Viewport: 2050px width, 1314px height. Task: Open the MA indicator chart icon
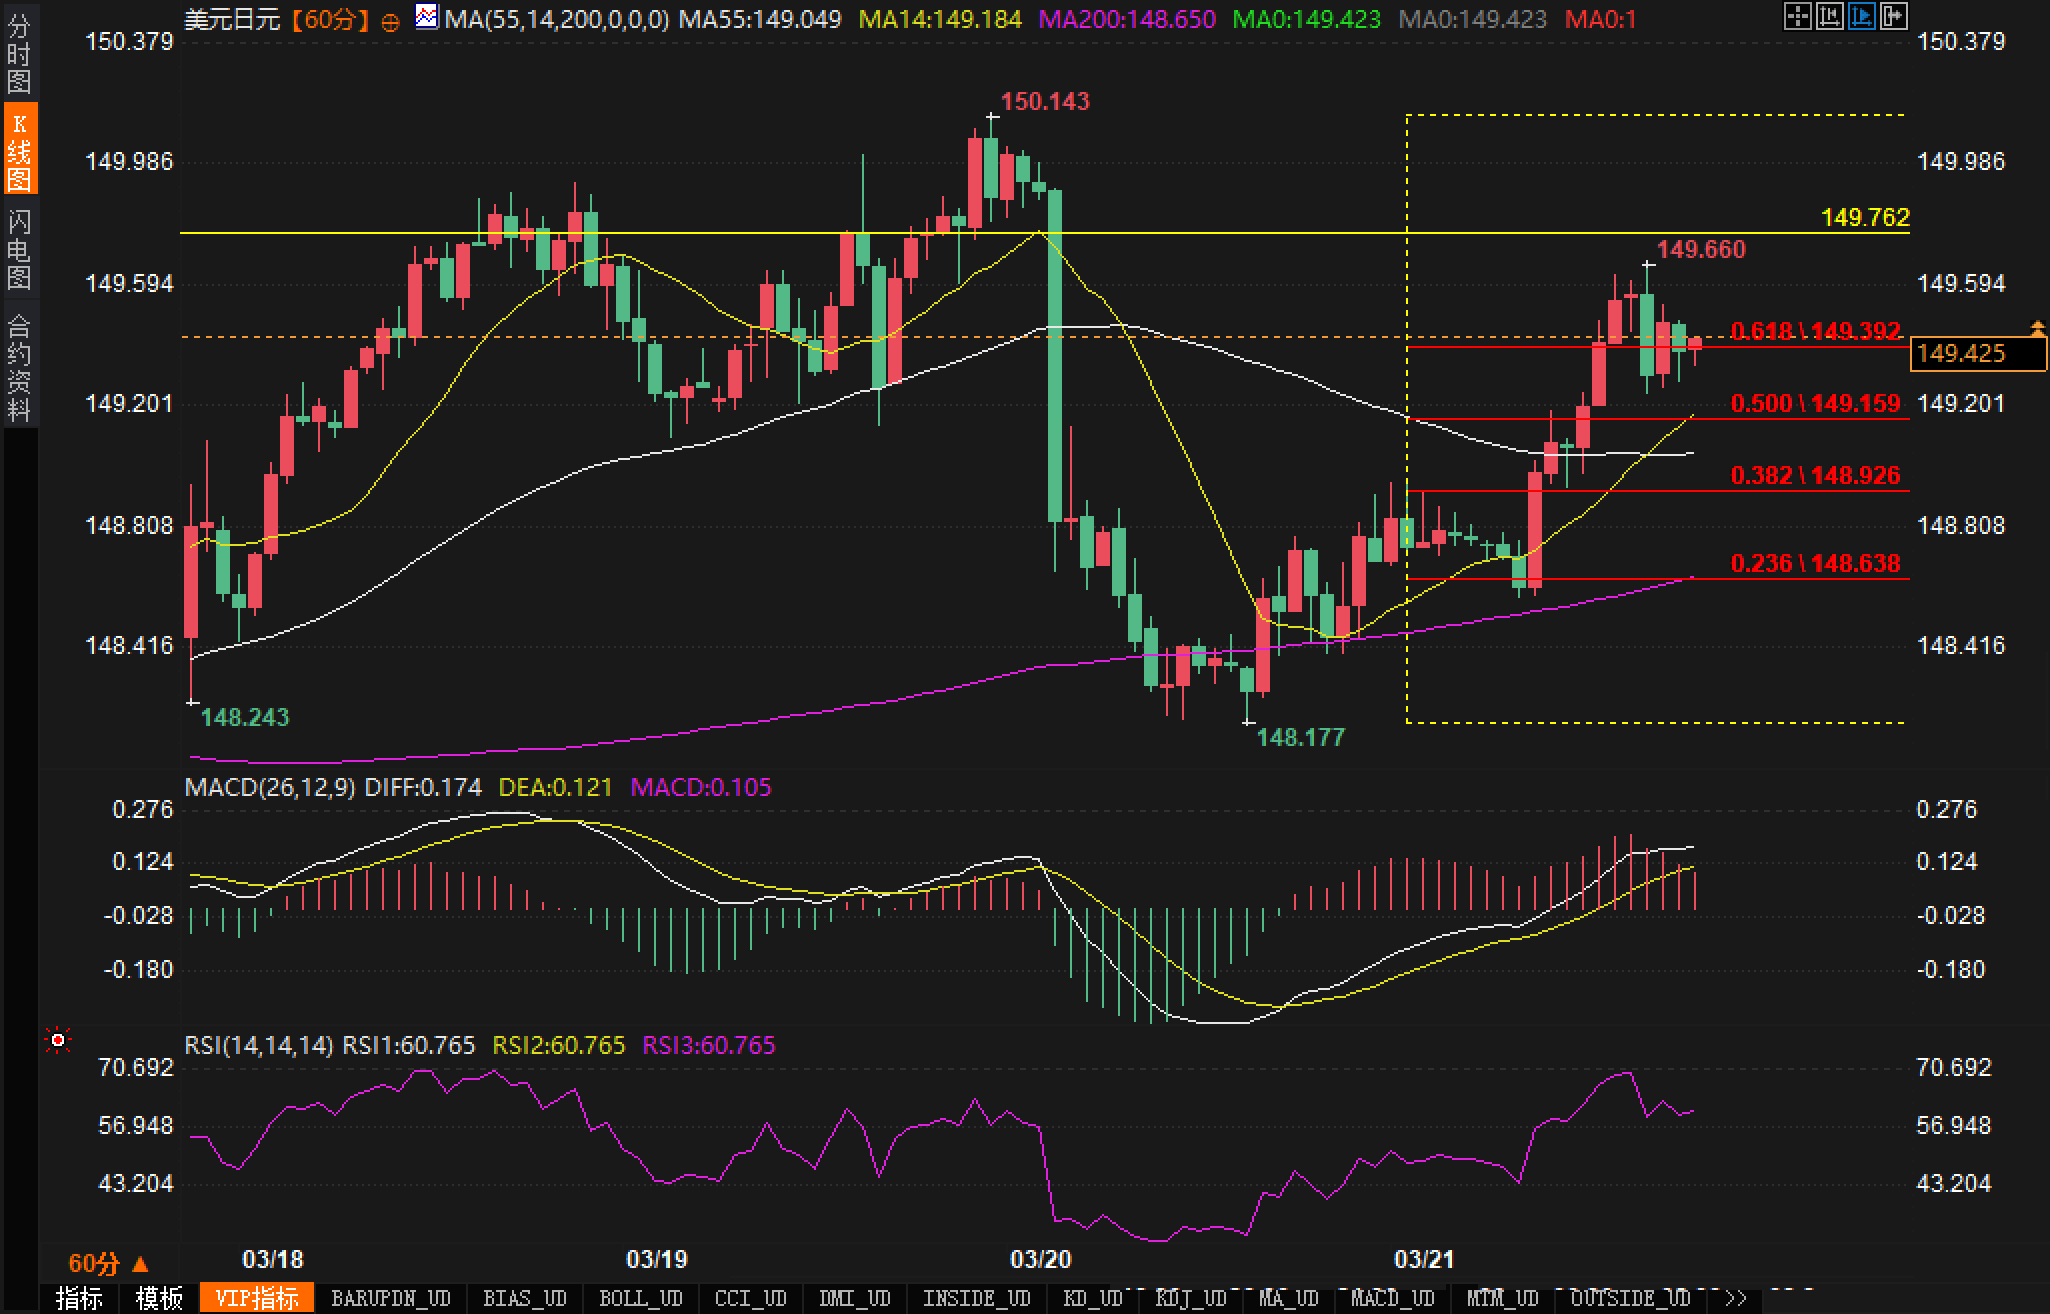pos(427,17)
